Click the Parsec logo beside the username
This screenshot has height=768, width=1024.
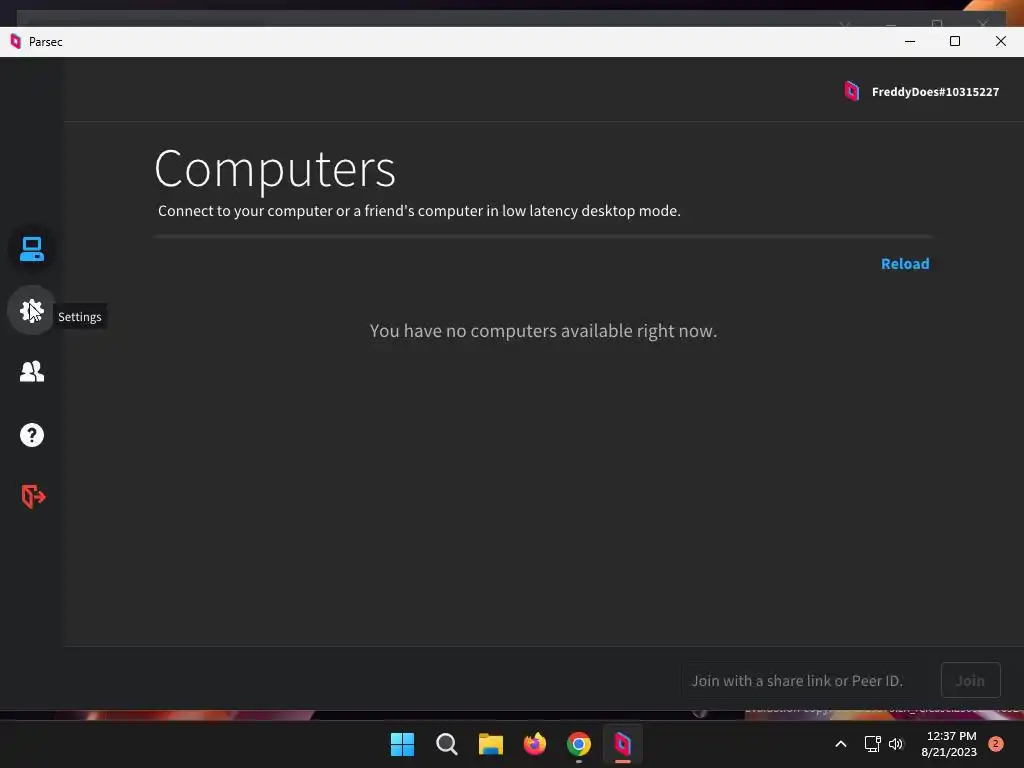pyautogui.click(x=852, y=91)
